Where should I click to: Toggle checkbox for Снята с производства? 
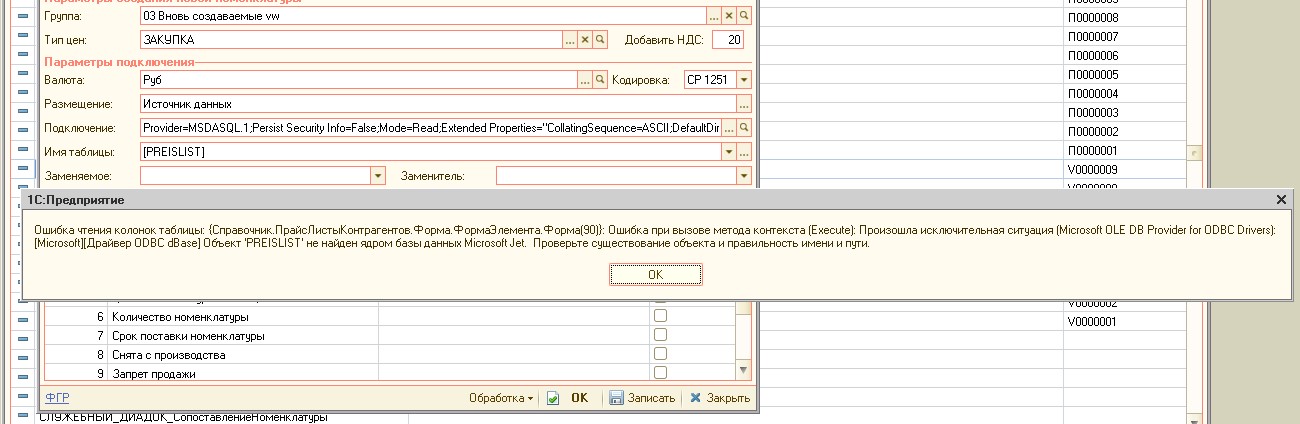(x=660, y=354)
